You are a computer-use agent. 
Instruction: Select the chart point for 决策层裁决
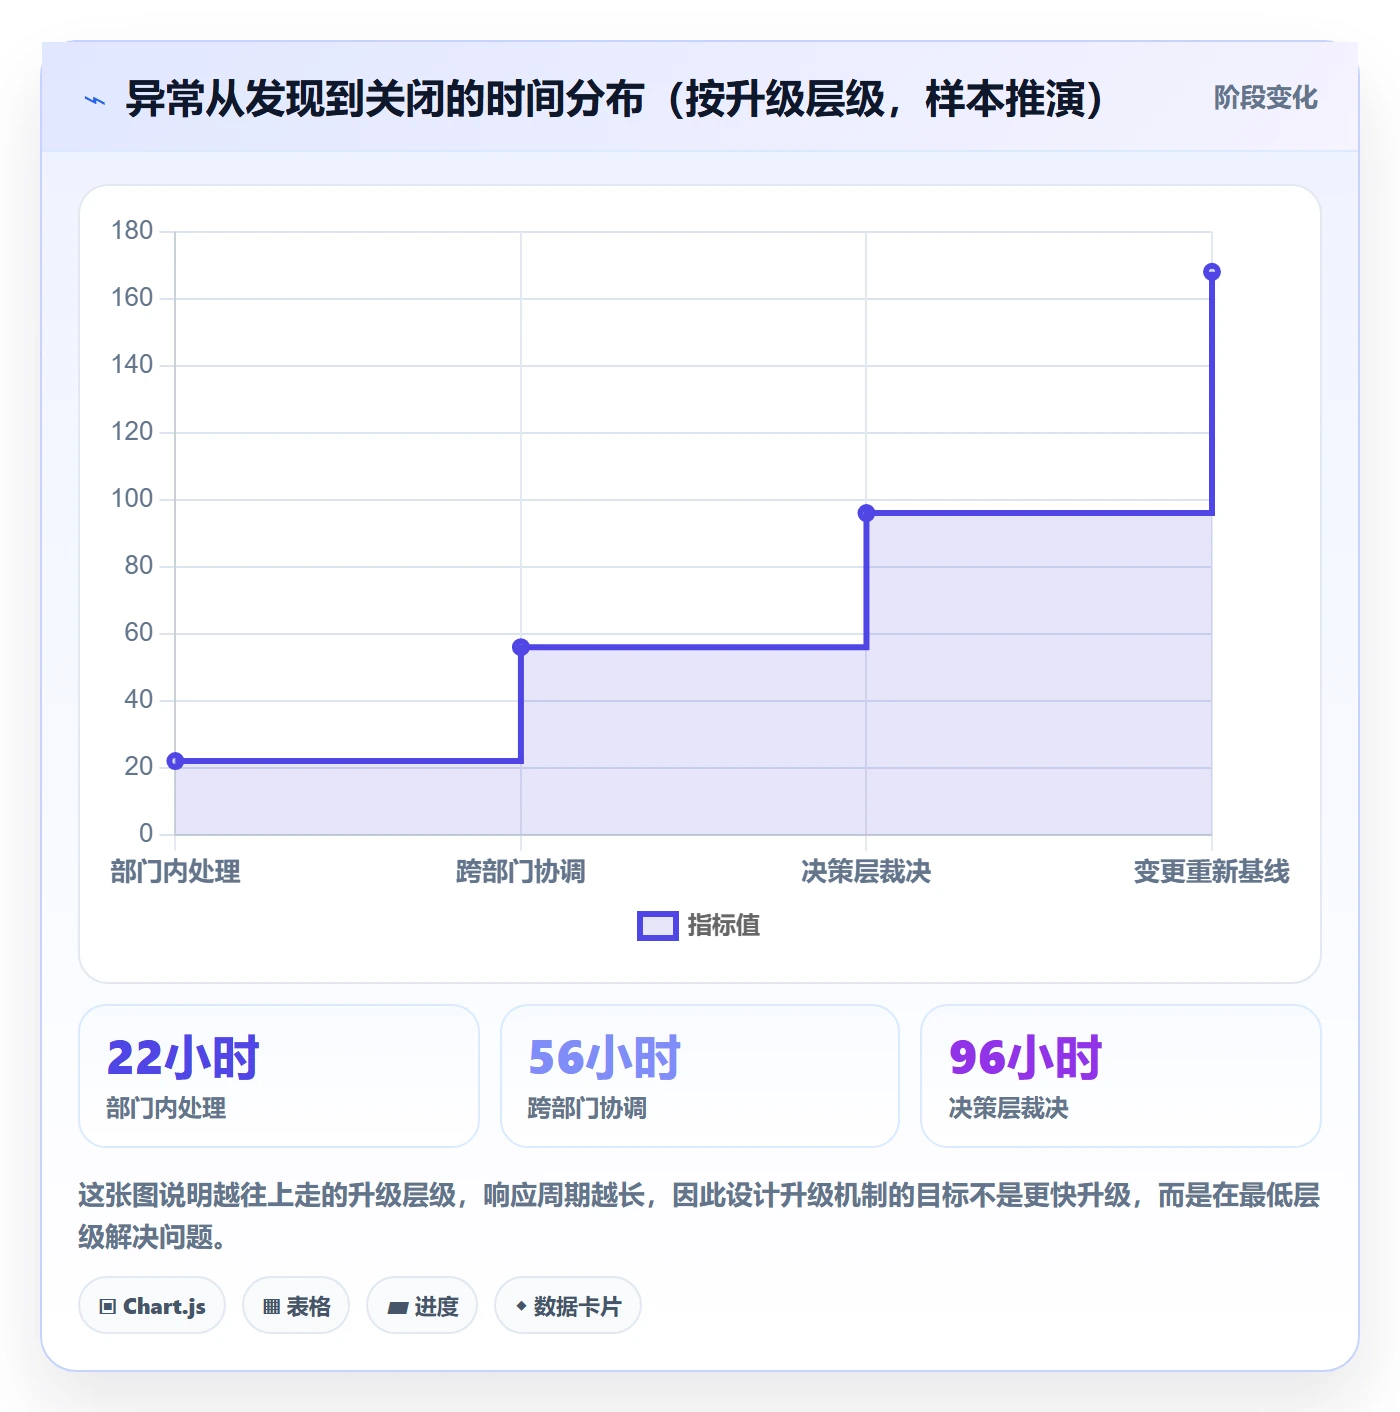click(866, 513)
